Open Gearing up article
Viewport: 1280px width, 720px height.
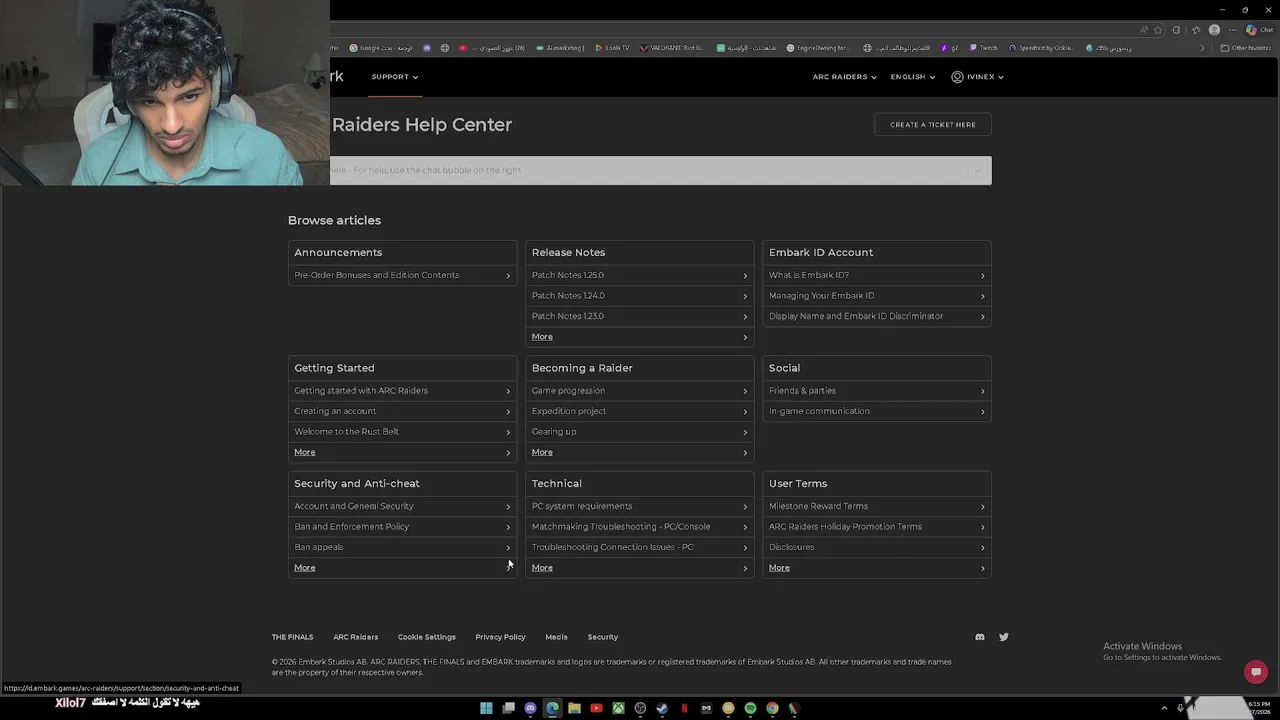pyautogui.click(x=640, y=432)
